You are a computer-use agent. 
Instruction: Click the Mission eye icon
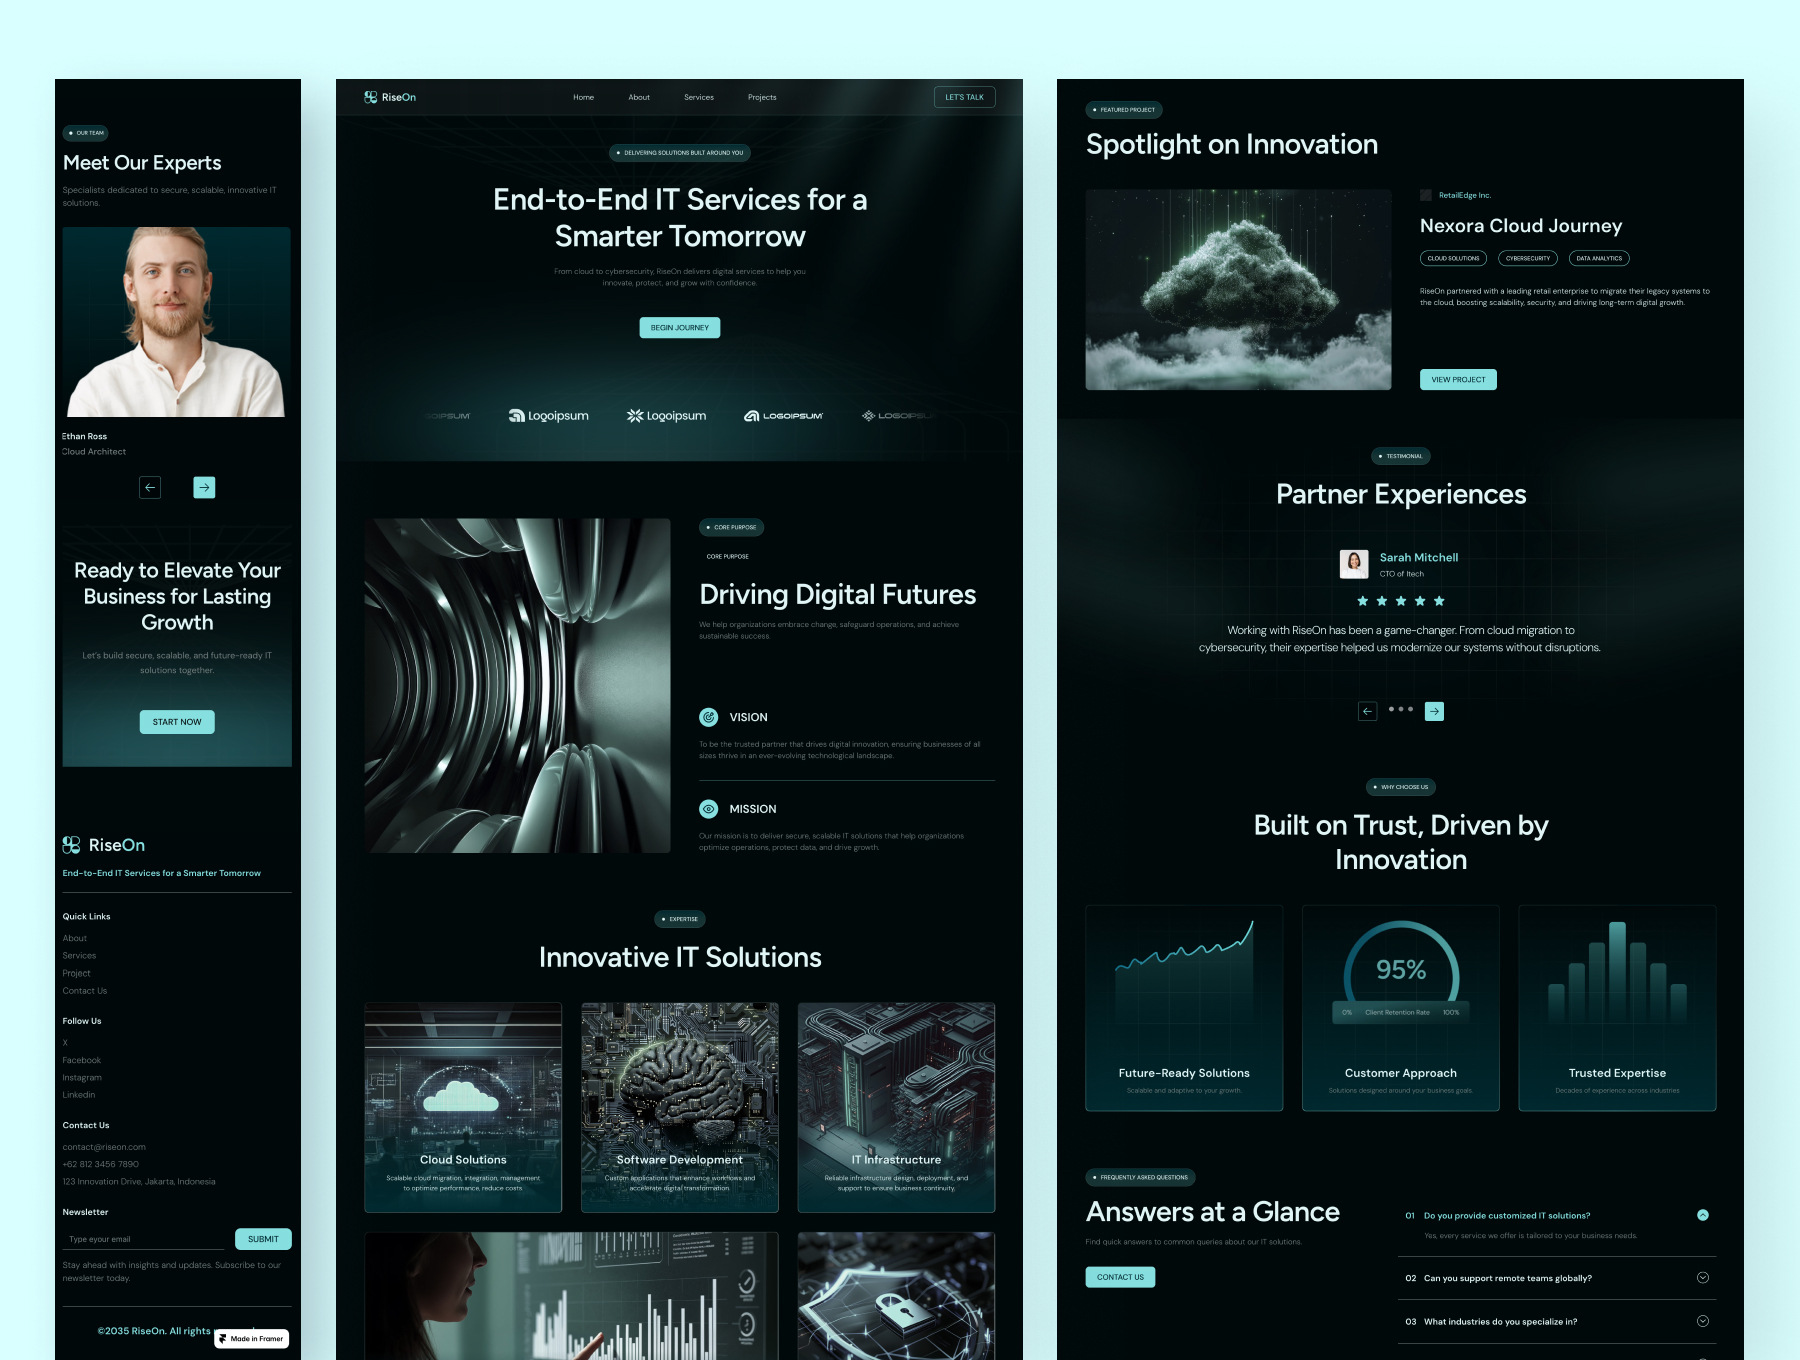709,809
